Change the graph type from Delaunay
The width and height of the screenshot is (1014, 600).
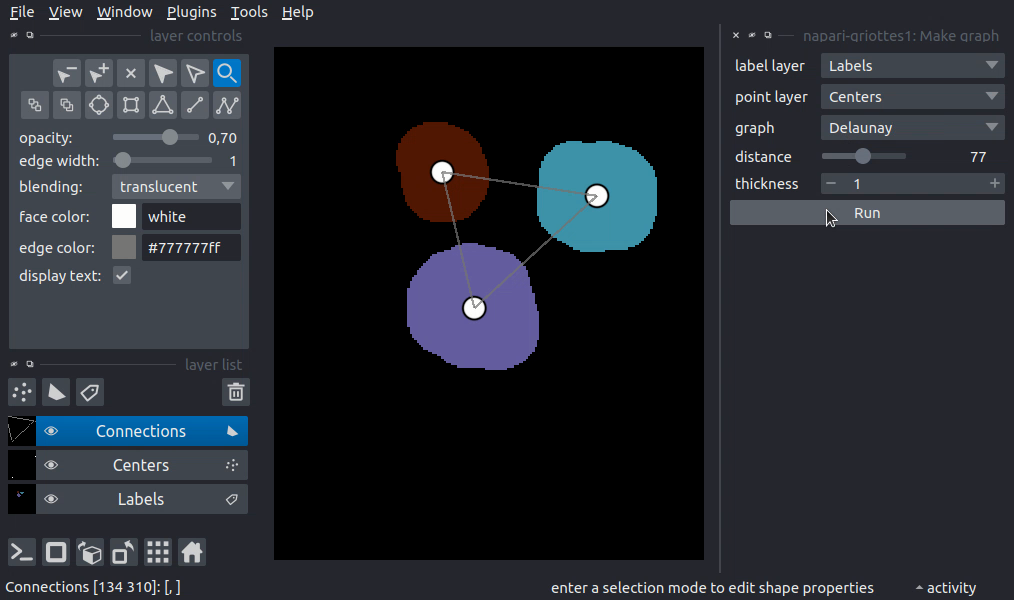point(911,127)
